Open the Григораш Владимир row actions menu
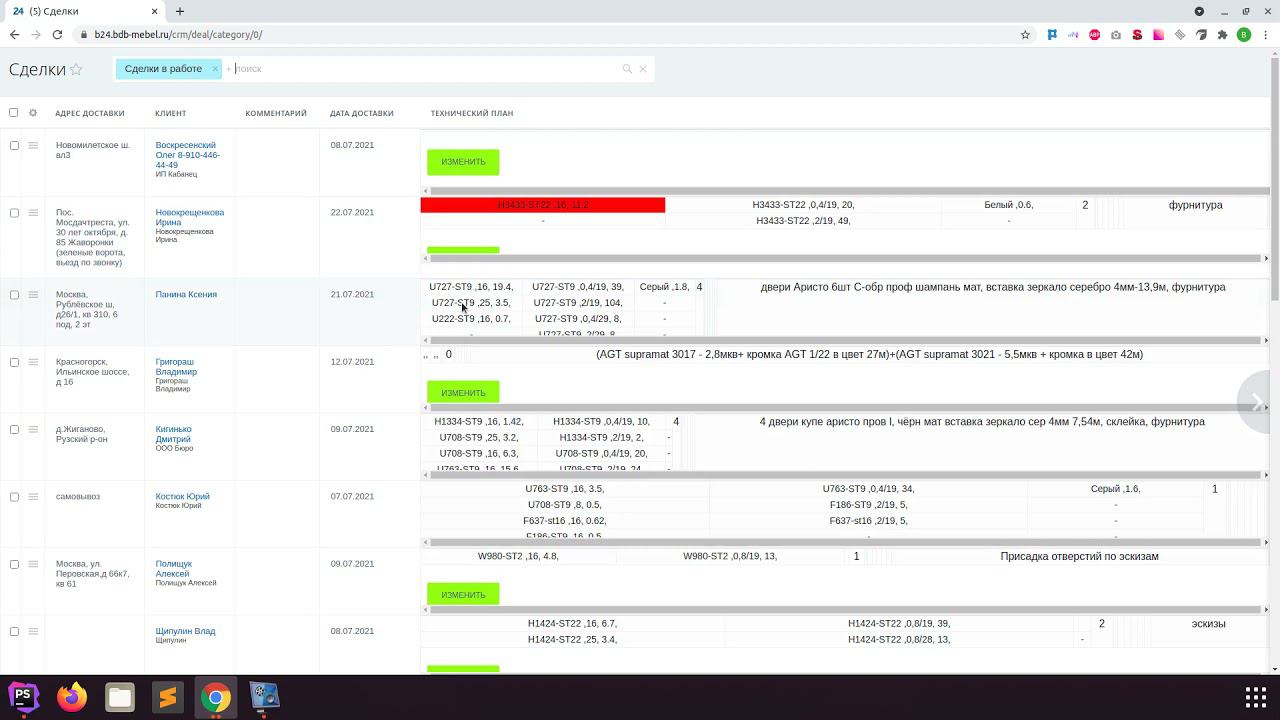The image size is (1280, 720). [x=33, y=362]
